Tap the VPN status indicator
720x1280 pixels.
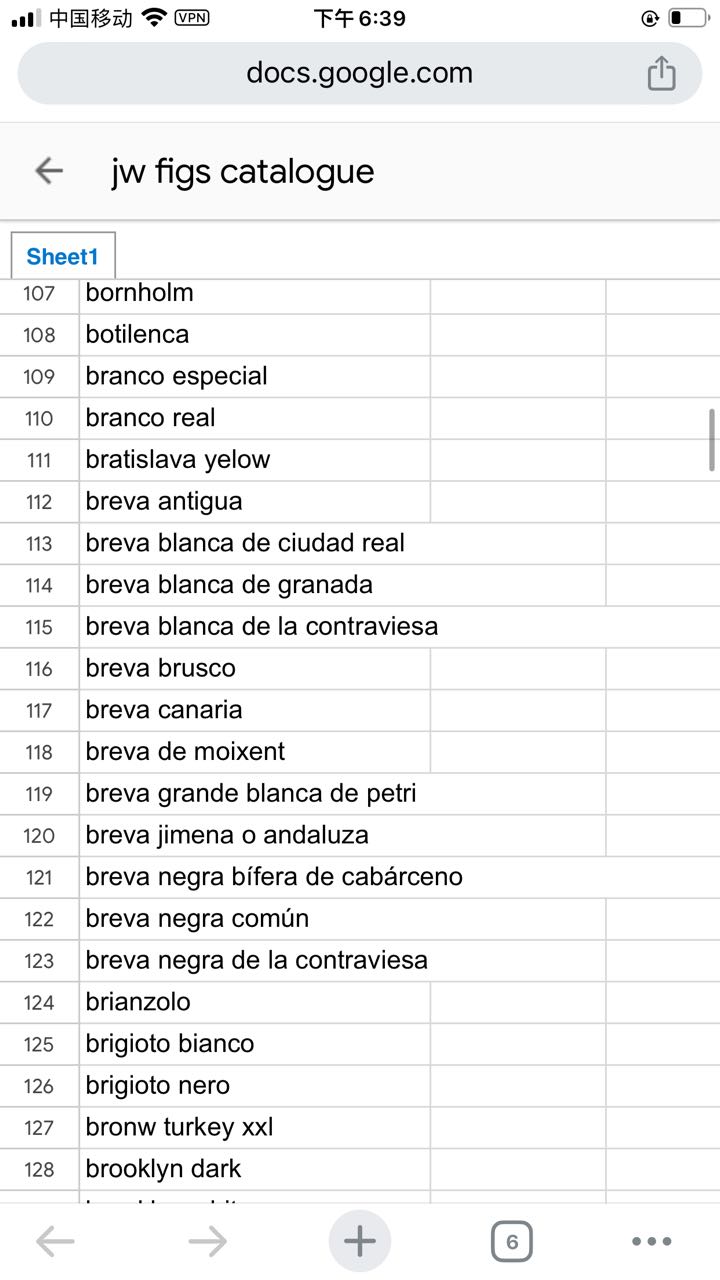coord(192,17)
